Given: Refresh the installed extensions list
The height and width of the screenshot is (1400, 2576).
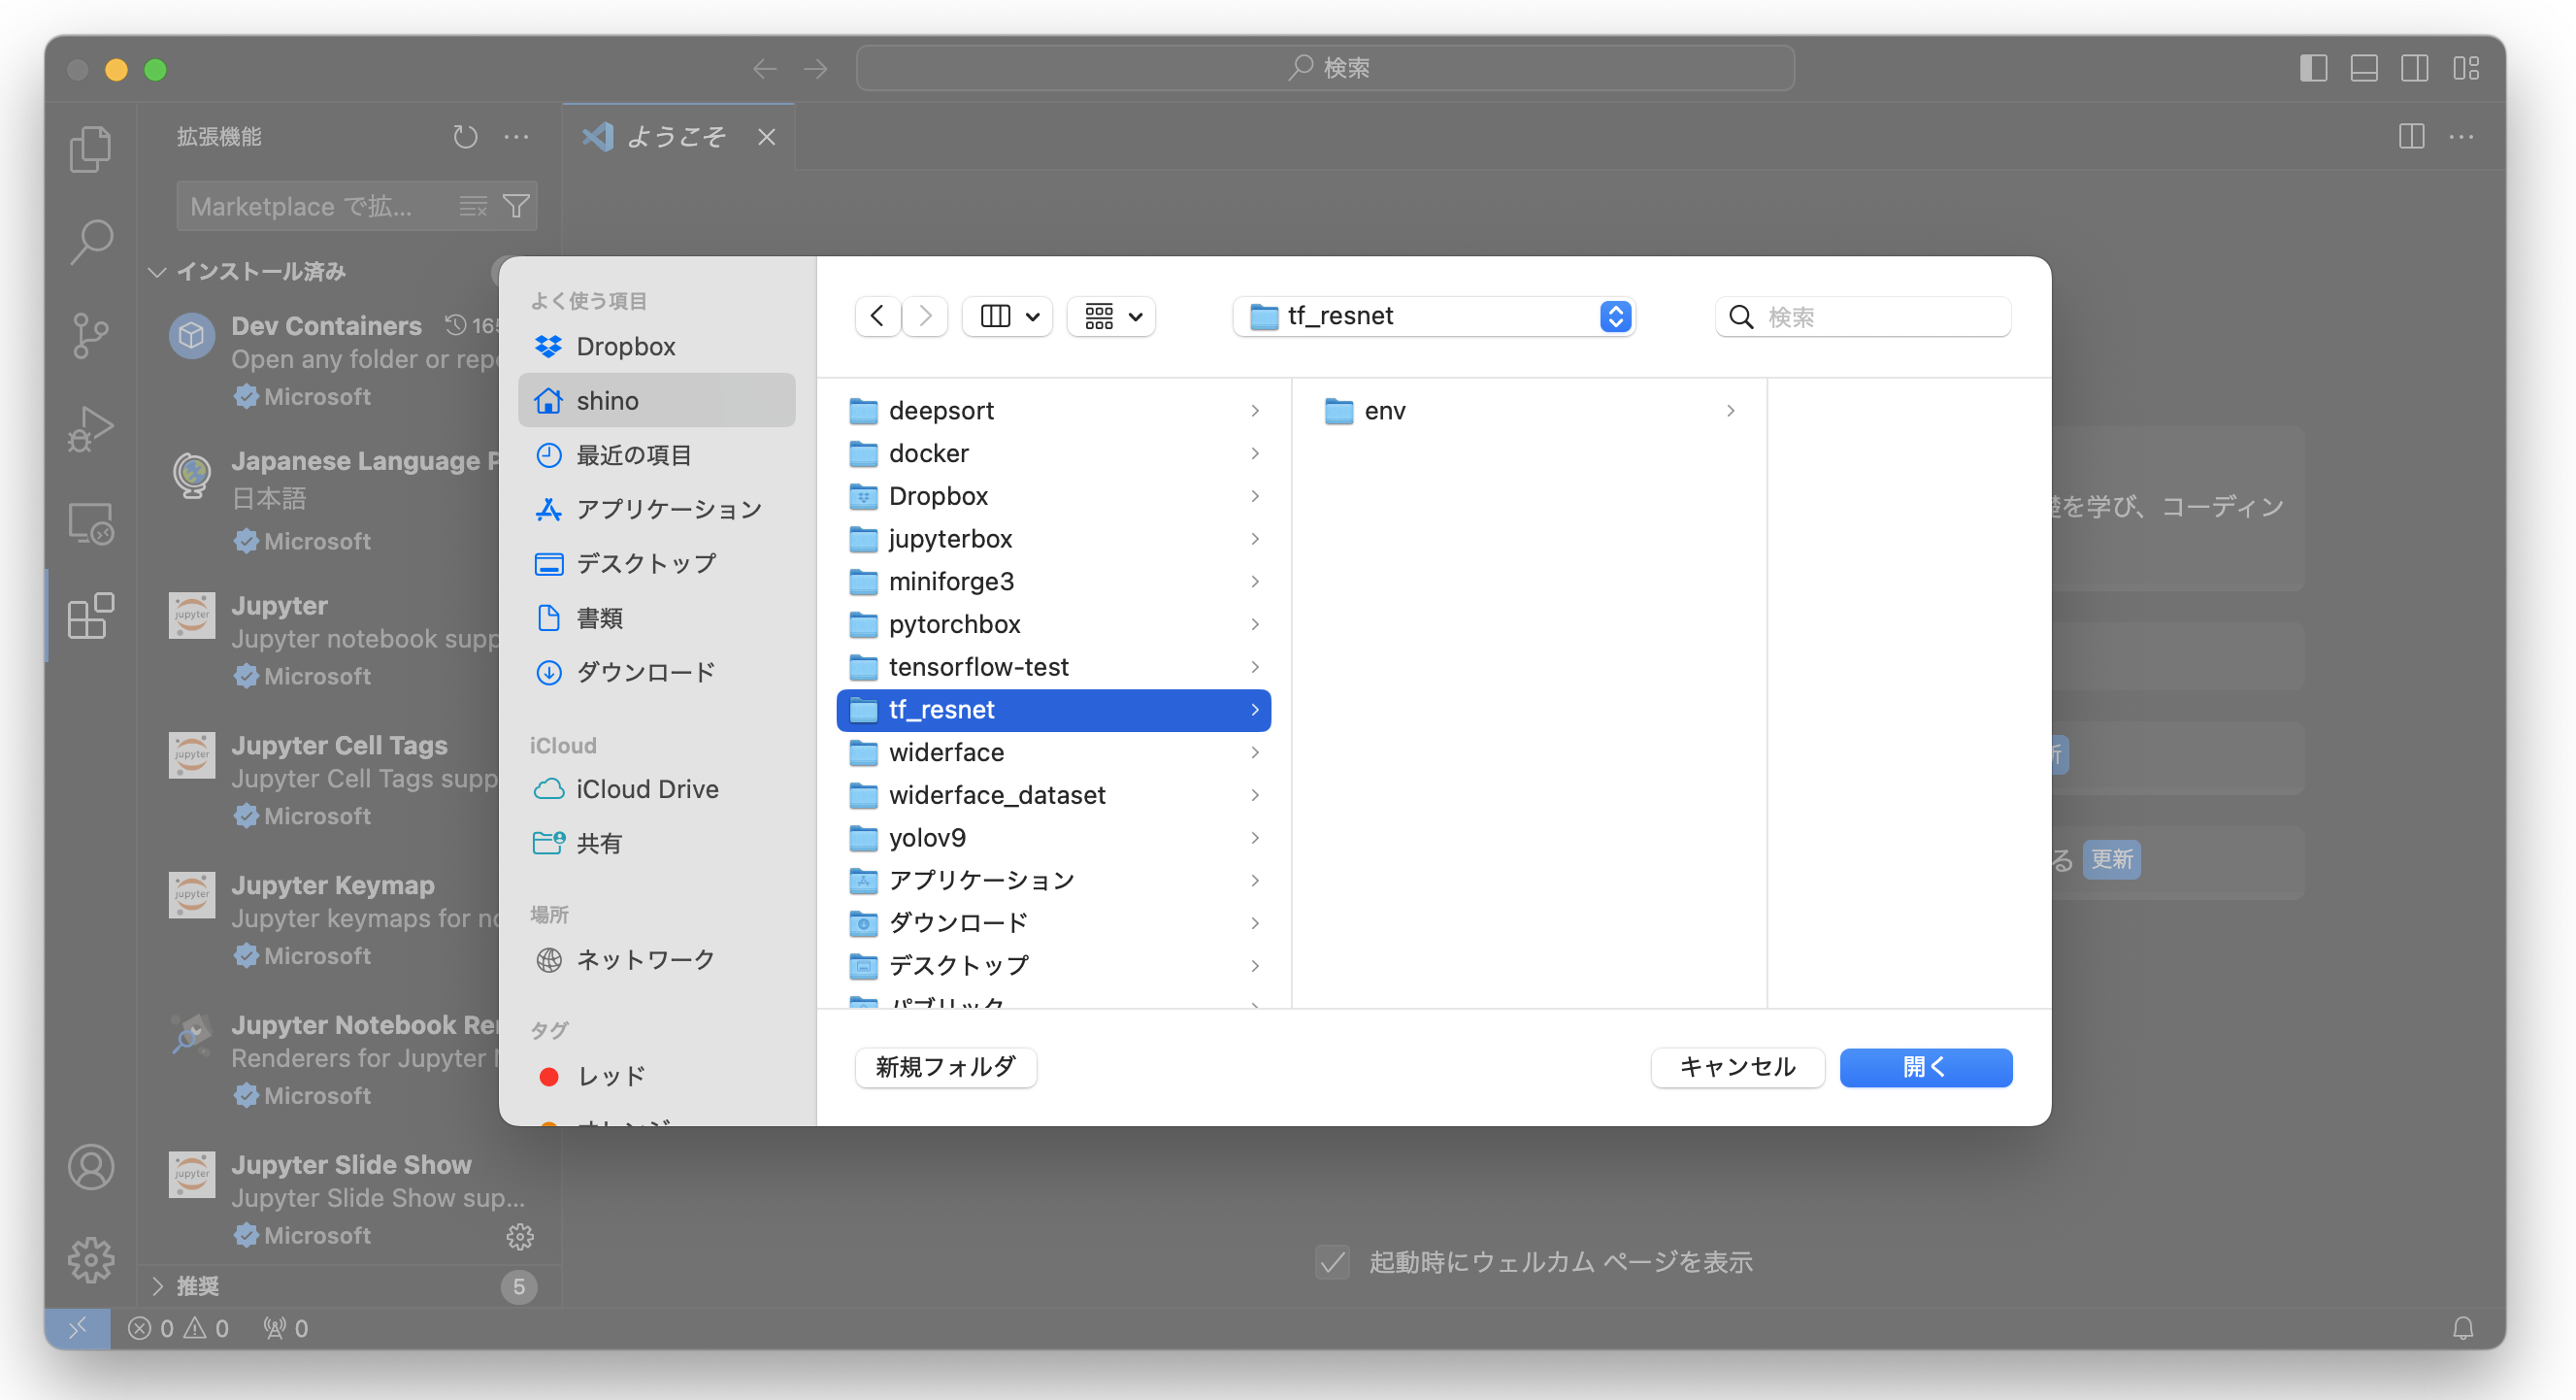Looking at the screenshot, I should point(466,137).
